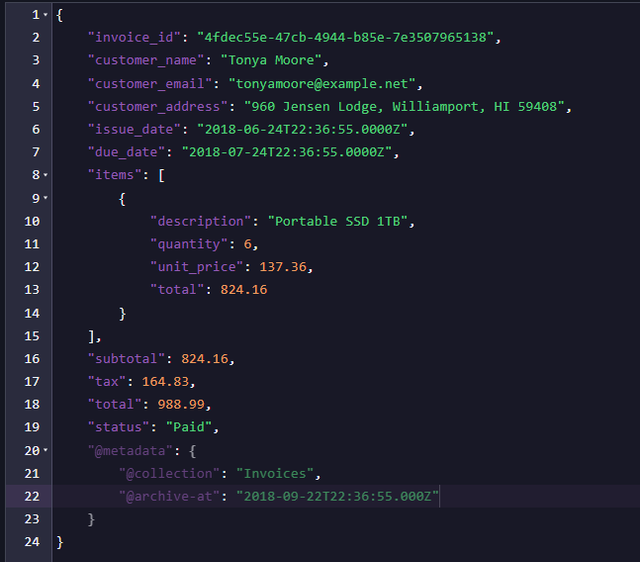Collapse the "@metadata" block fold arrow
This screenshot has height=562, width=640.
(x=46, y=451)
